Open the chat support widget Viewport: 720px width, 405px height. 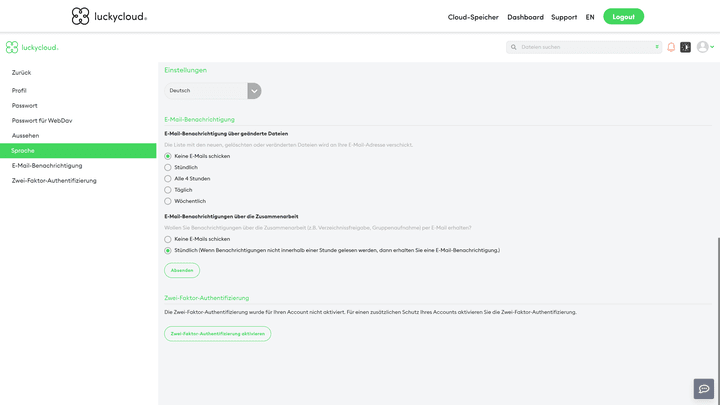(704, 388)
